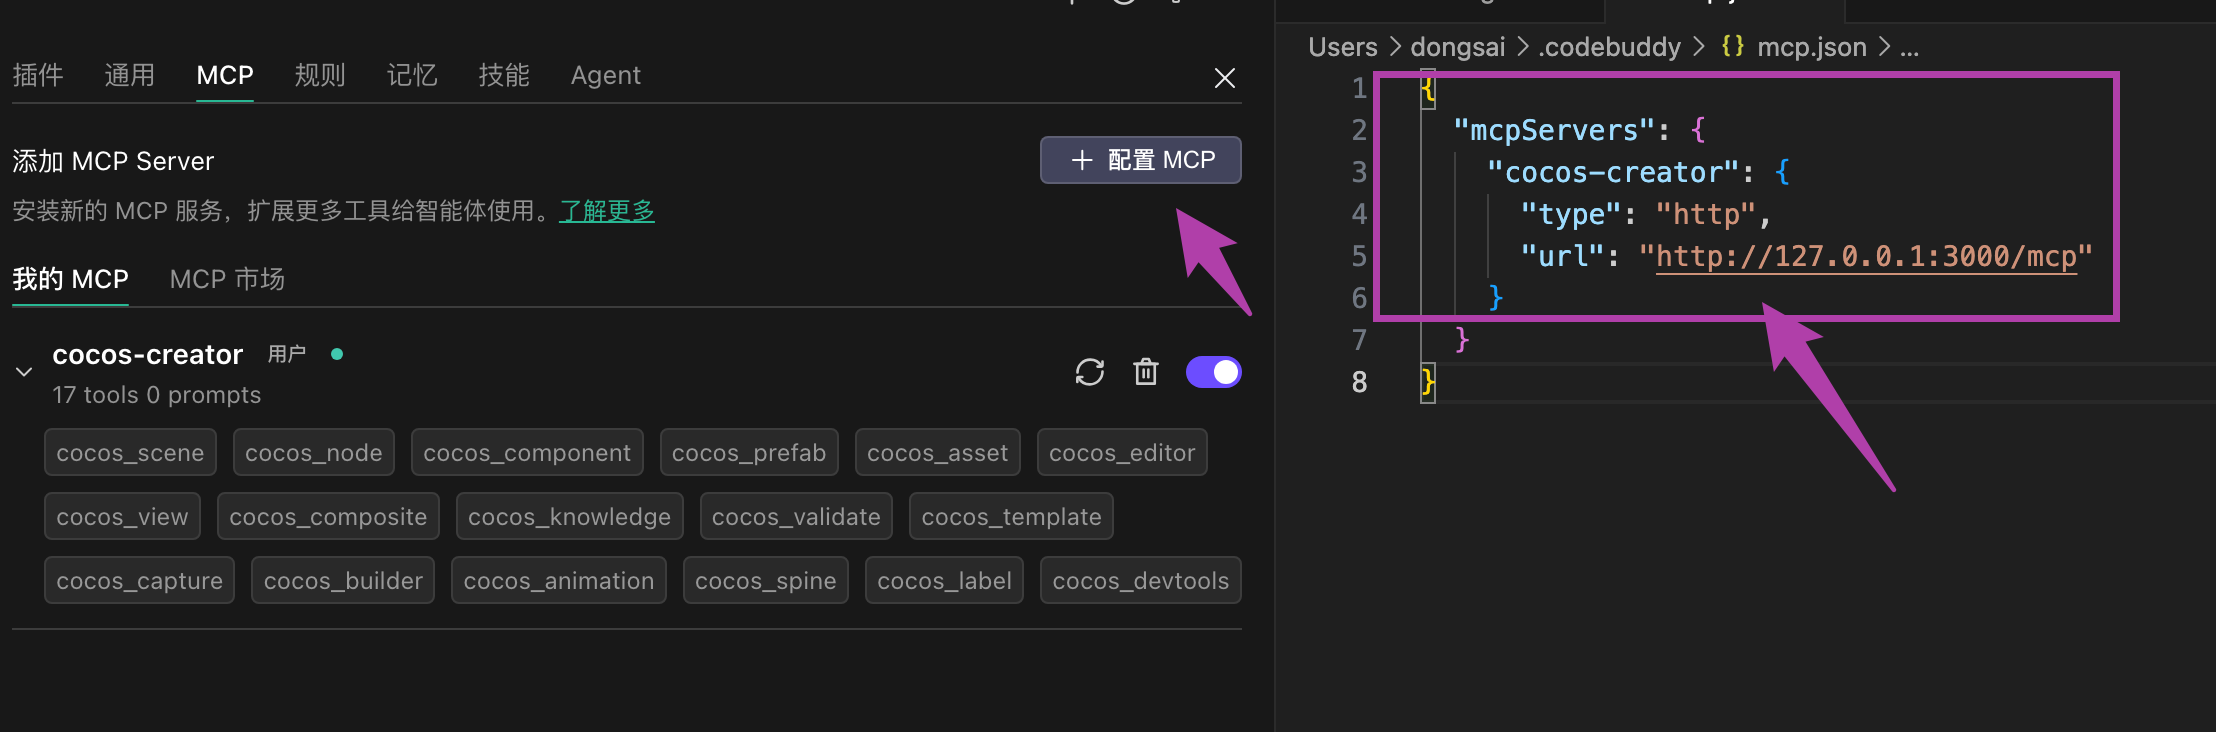This screenshot has height=732, width=2216.
Task: Click line number 1 in the gutter
Action: (x=1359, y=89)
